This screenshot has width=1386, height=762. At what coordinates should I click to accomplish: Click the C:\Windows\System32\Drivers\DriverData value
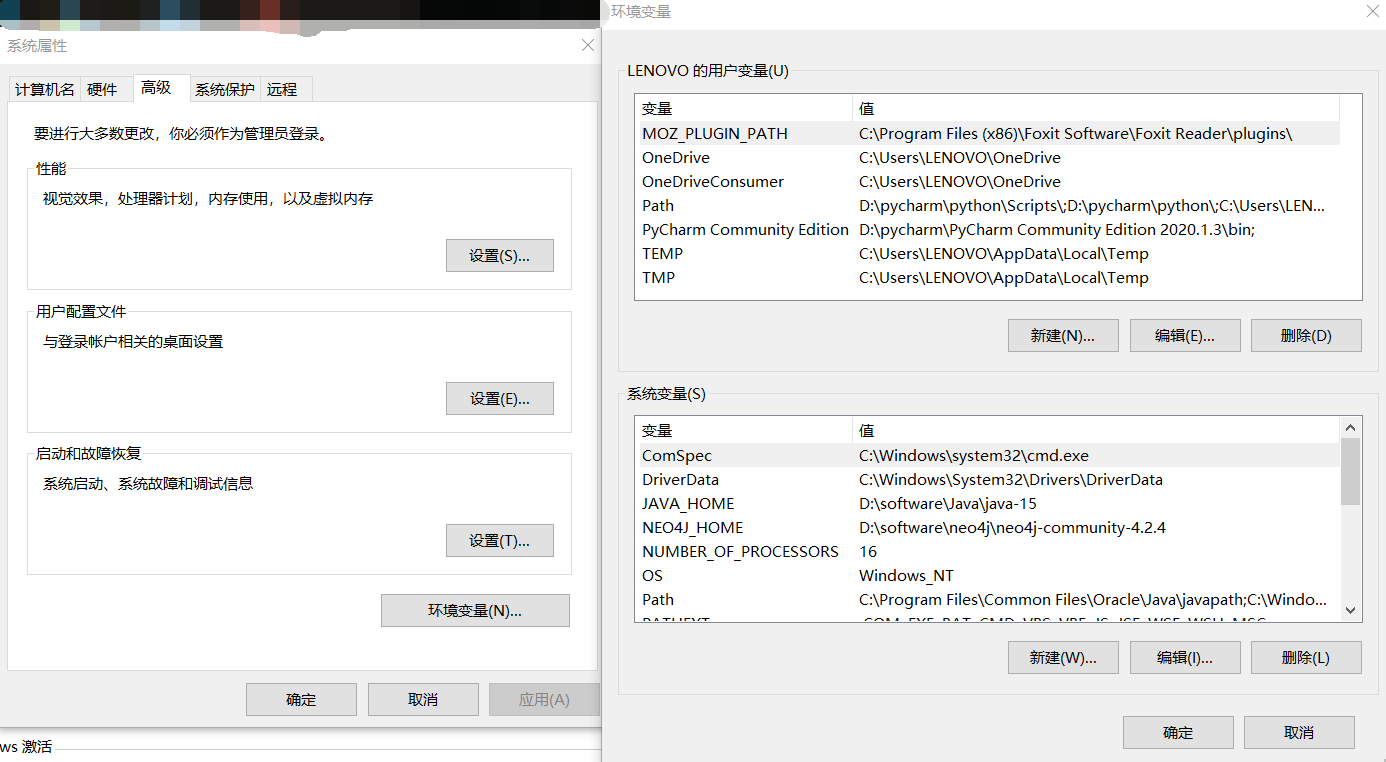click(1011, 480)
